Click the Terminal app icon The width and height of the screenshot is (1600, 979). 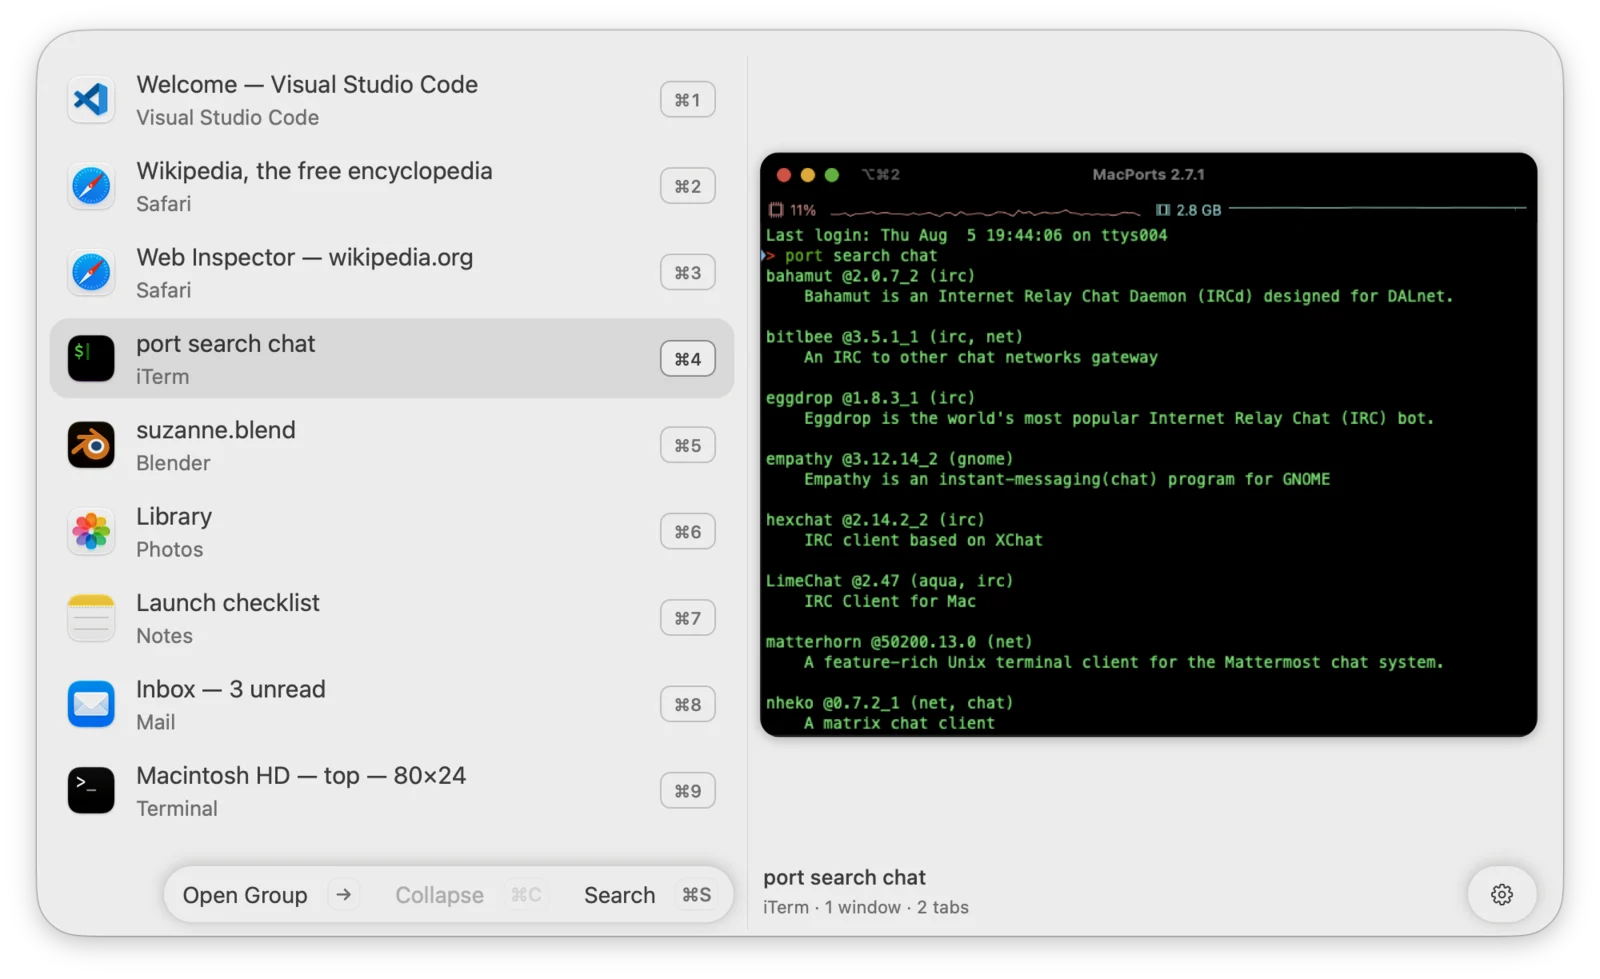click(x=91, y=790)
